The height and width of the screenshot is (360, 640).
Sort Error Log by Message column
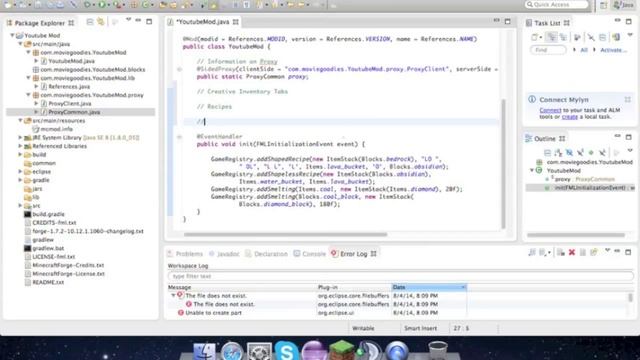[x=242, y=287]
